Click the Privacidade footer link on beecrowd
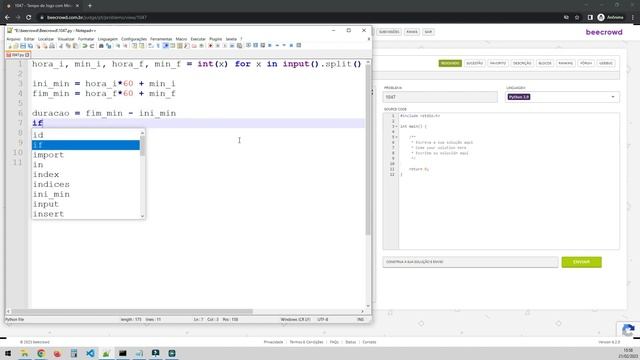The image size is (640, 360). 273,342
